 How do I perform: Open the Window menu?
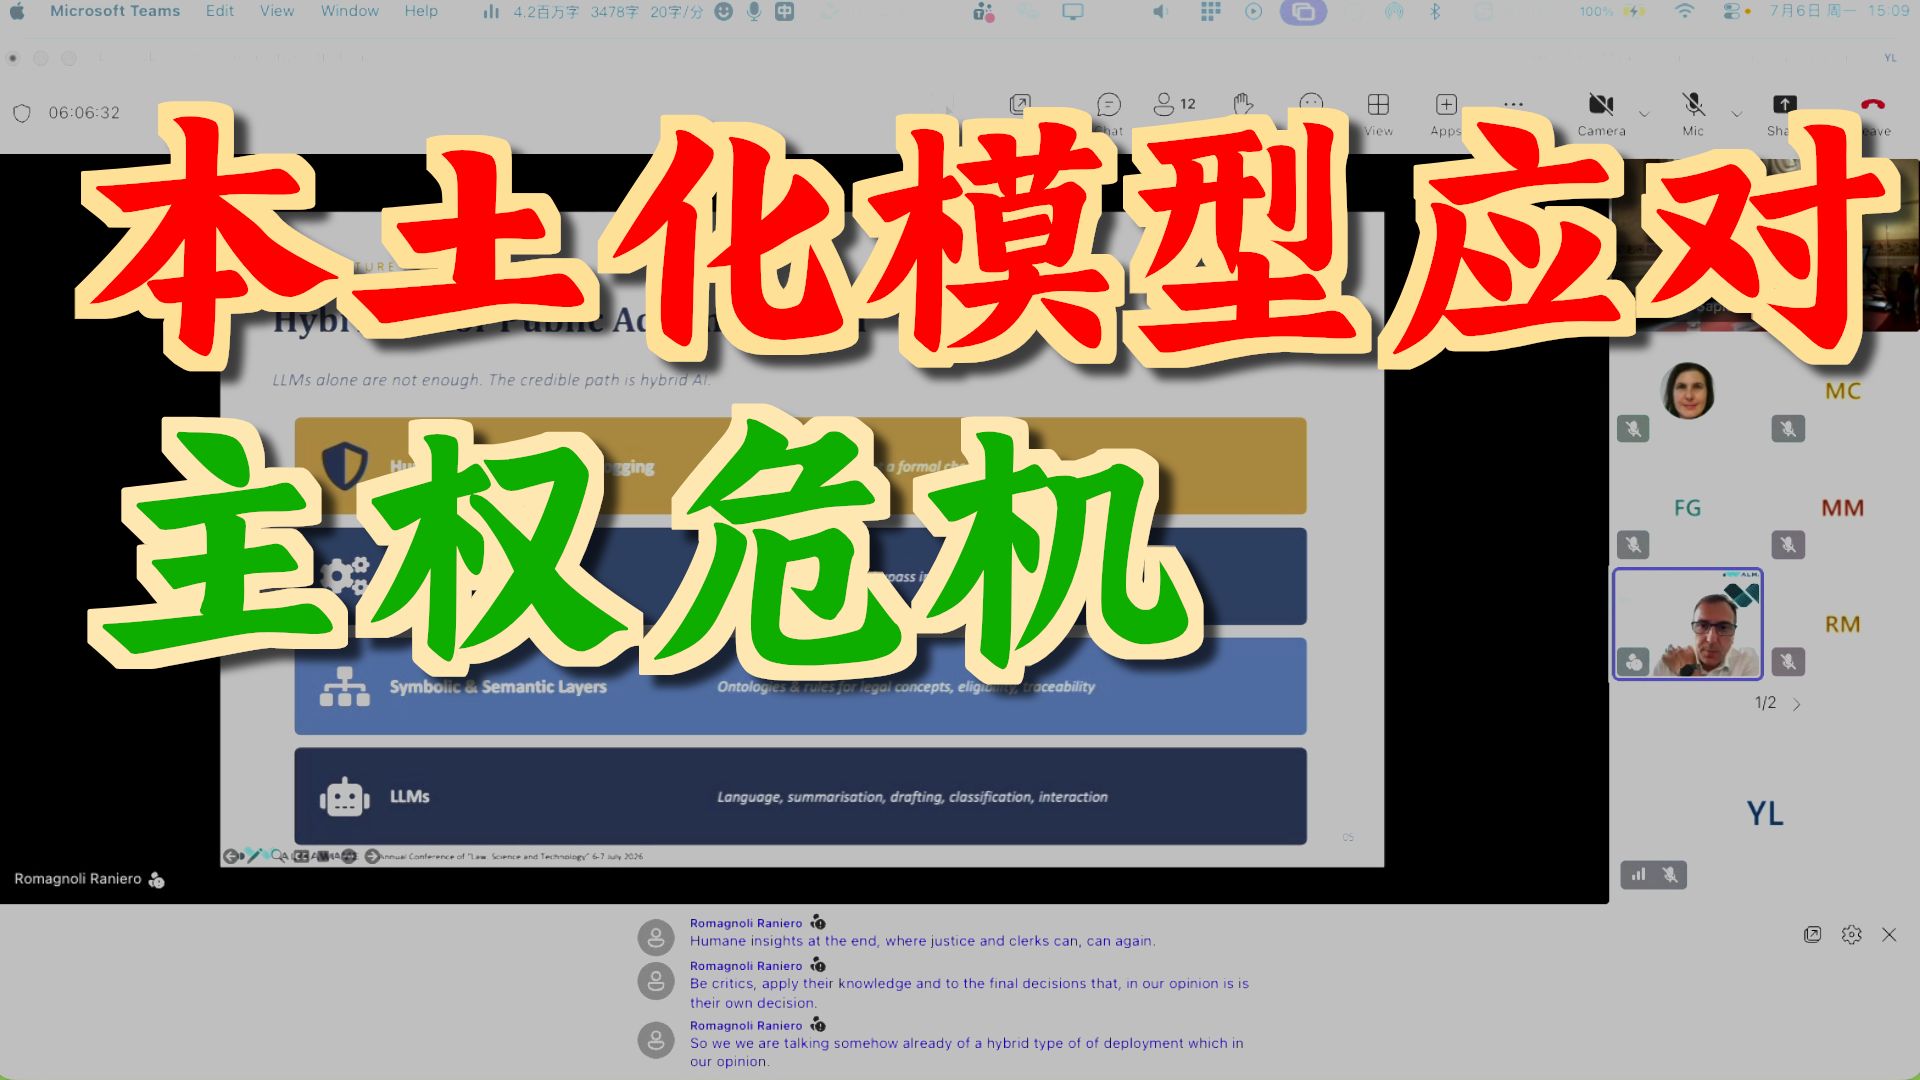click(x=349, y=11)
